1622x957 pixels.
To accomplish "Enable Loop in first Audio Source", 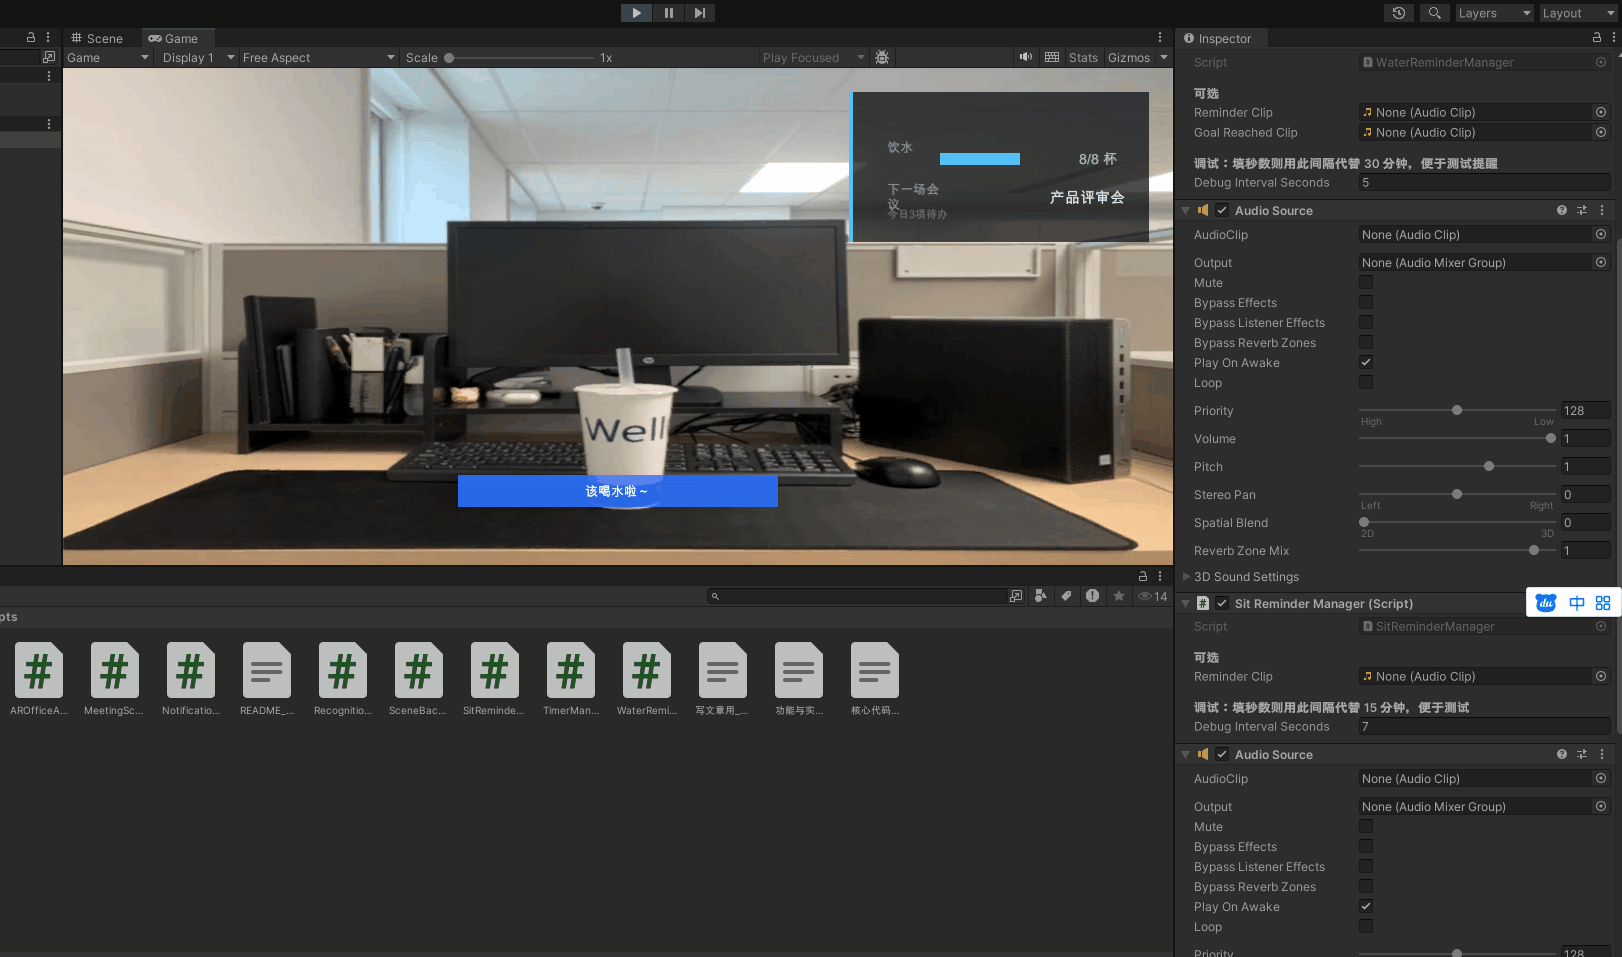I will tap(1366, 382).
